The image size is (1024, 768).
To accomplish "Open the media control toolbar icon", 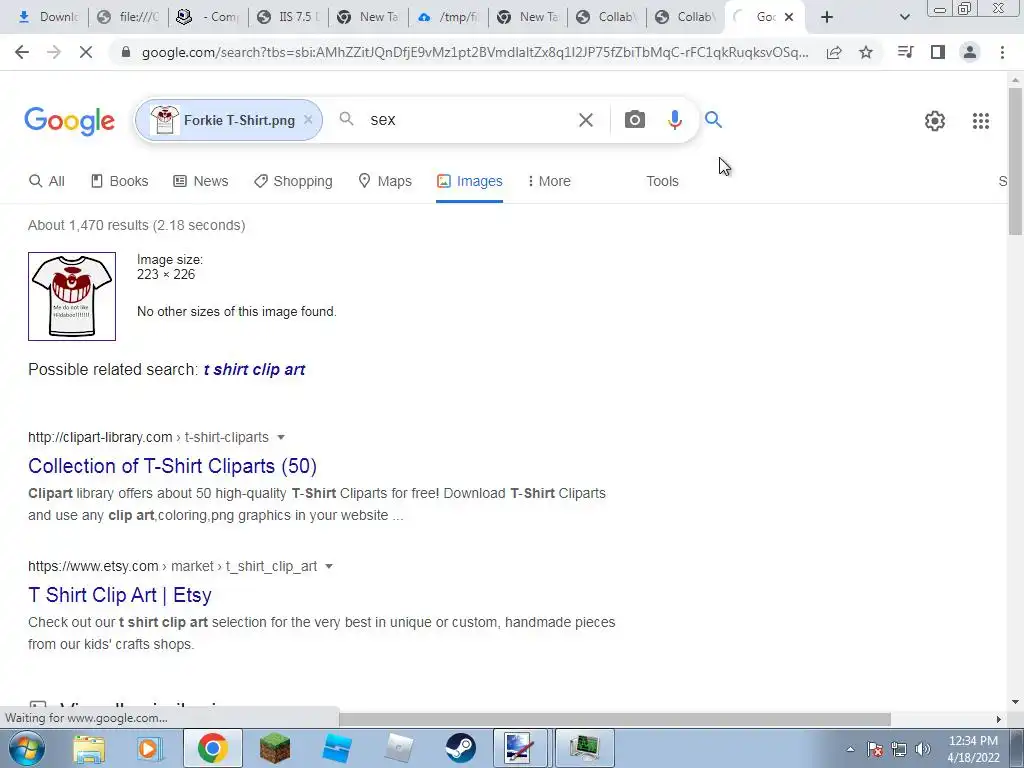I will click(x=906, y=52).
